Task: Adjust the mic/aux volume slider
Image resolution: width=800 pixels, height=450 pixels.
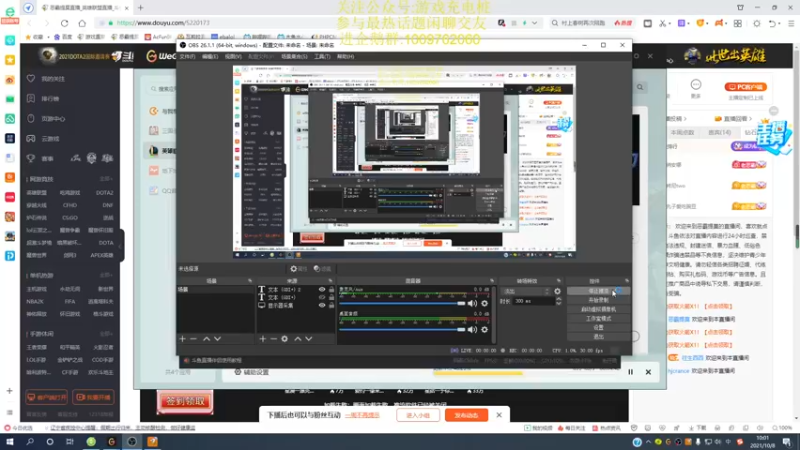Action: point(402,304)
